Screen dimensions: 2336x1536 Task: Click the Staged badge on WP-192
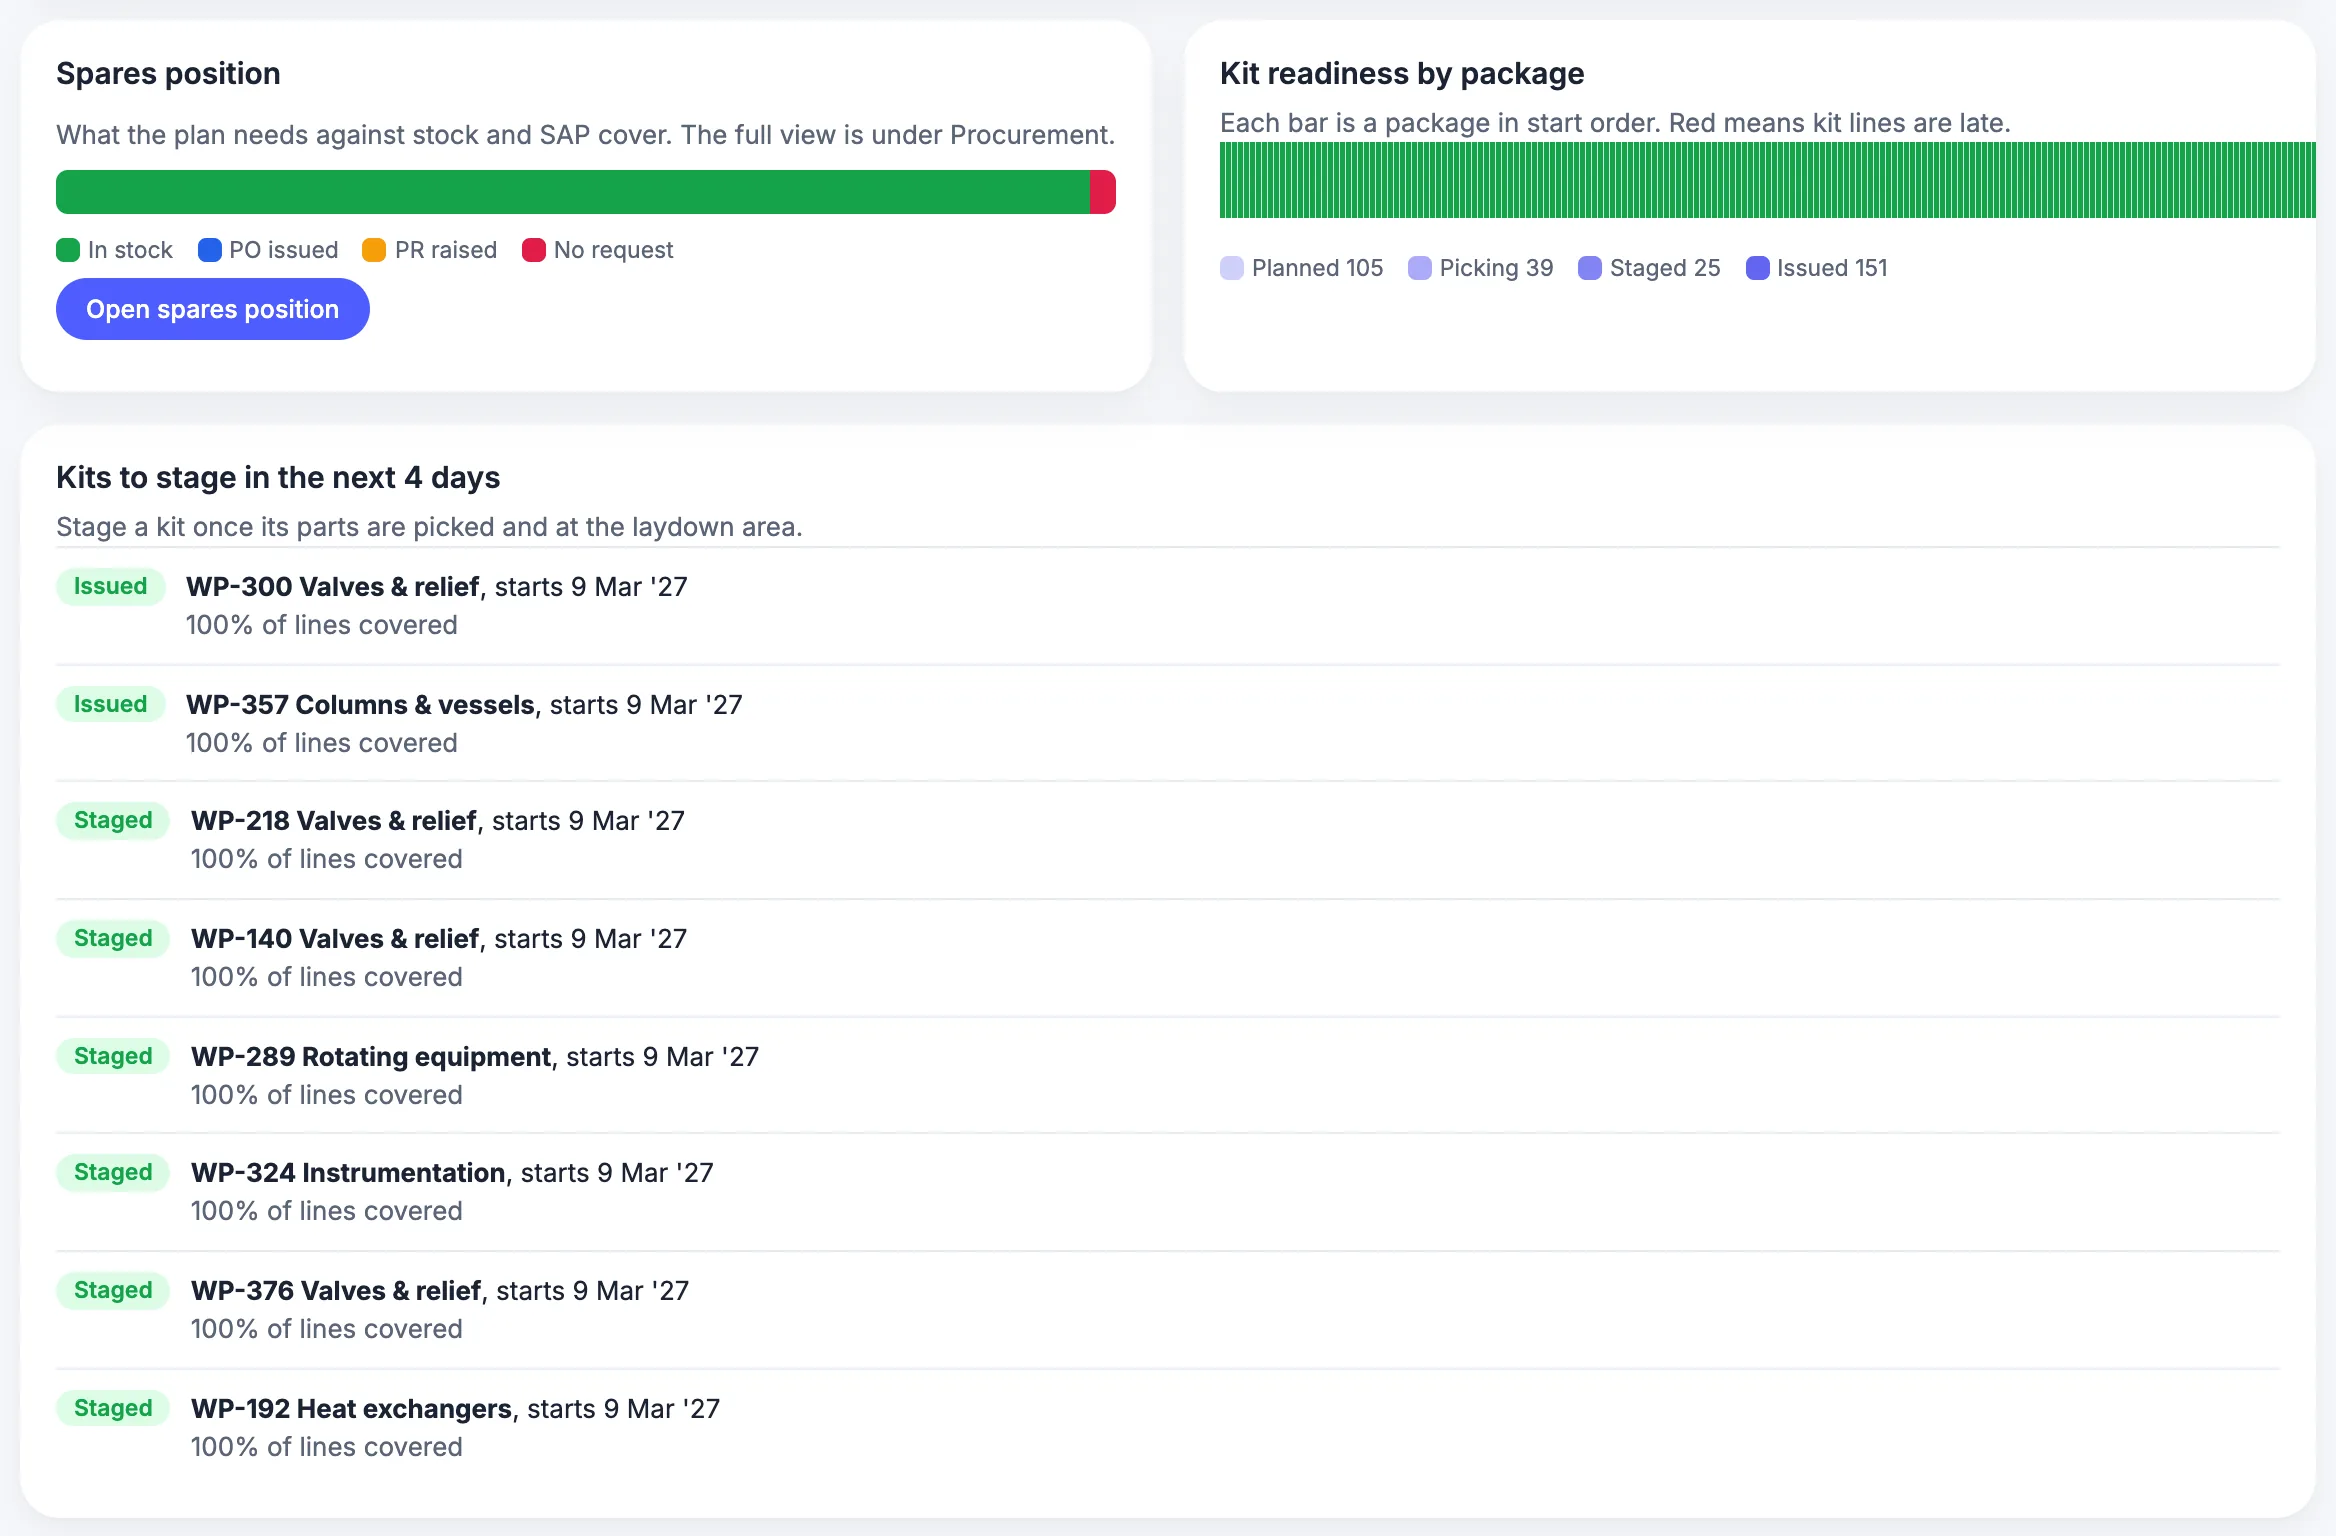[113, 1408]
